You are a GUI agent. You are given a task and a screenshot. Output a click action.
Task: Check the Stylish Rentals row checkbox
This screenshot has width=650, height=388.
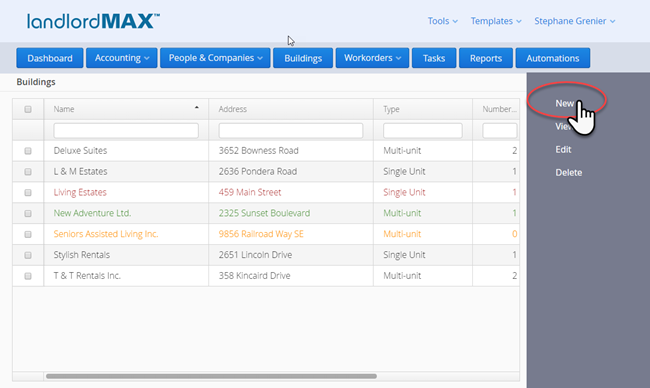coord(28,255)
